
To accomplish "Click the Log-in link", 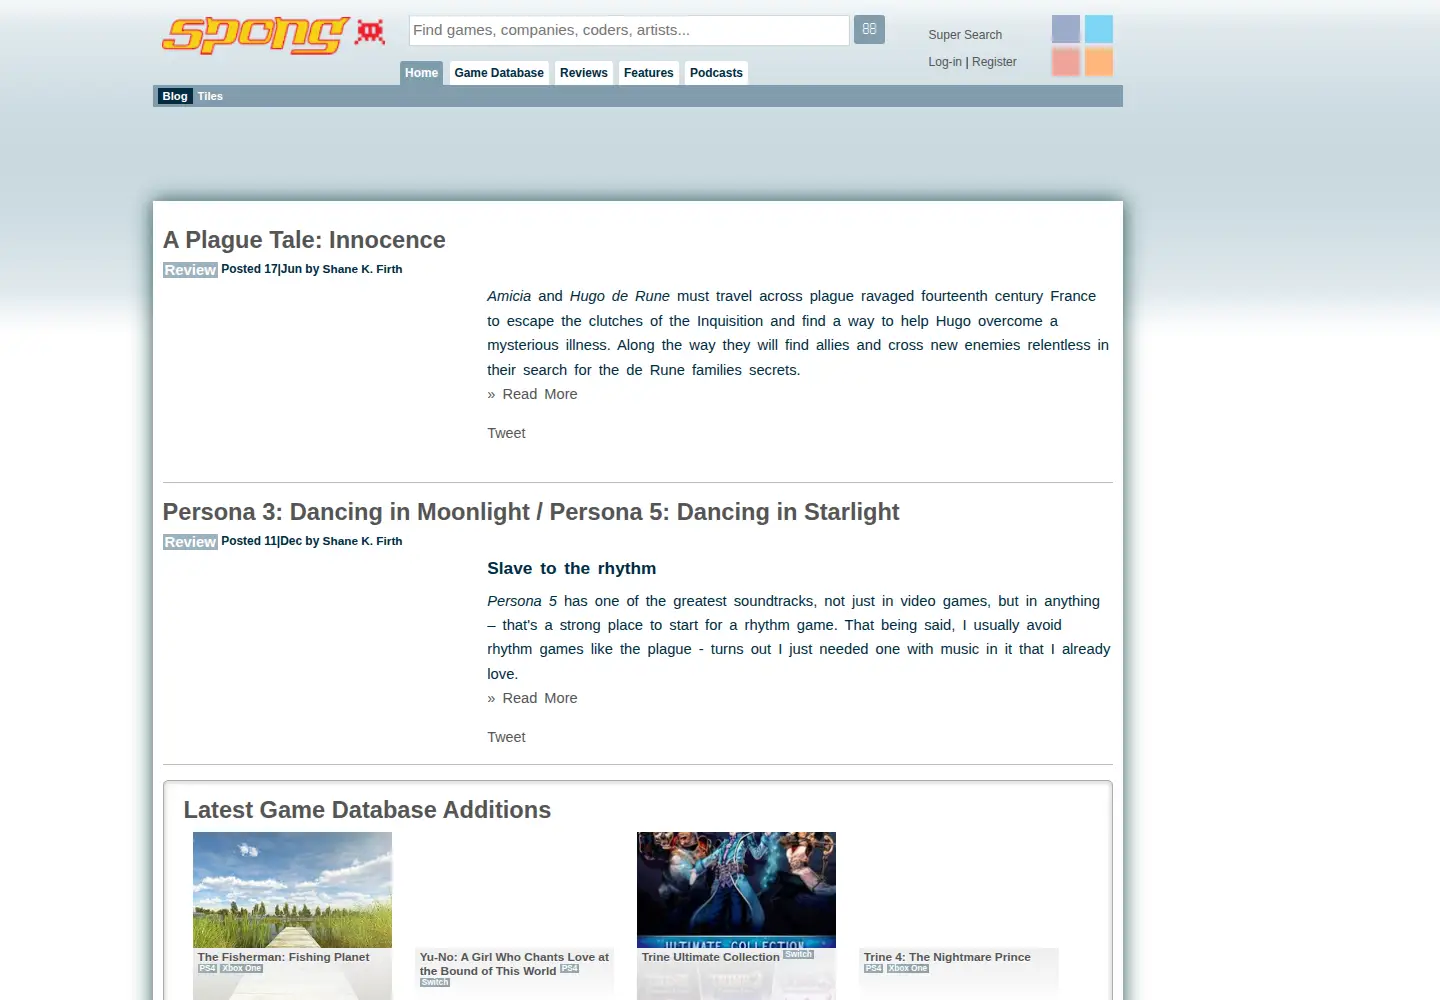I will [945, 62].
